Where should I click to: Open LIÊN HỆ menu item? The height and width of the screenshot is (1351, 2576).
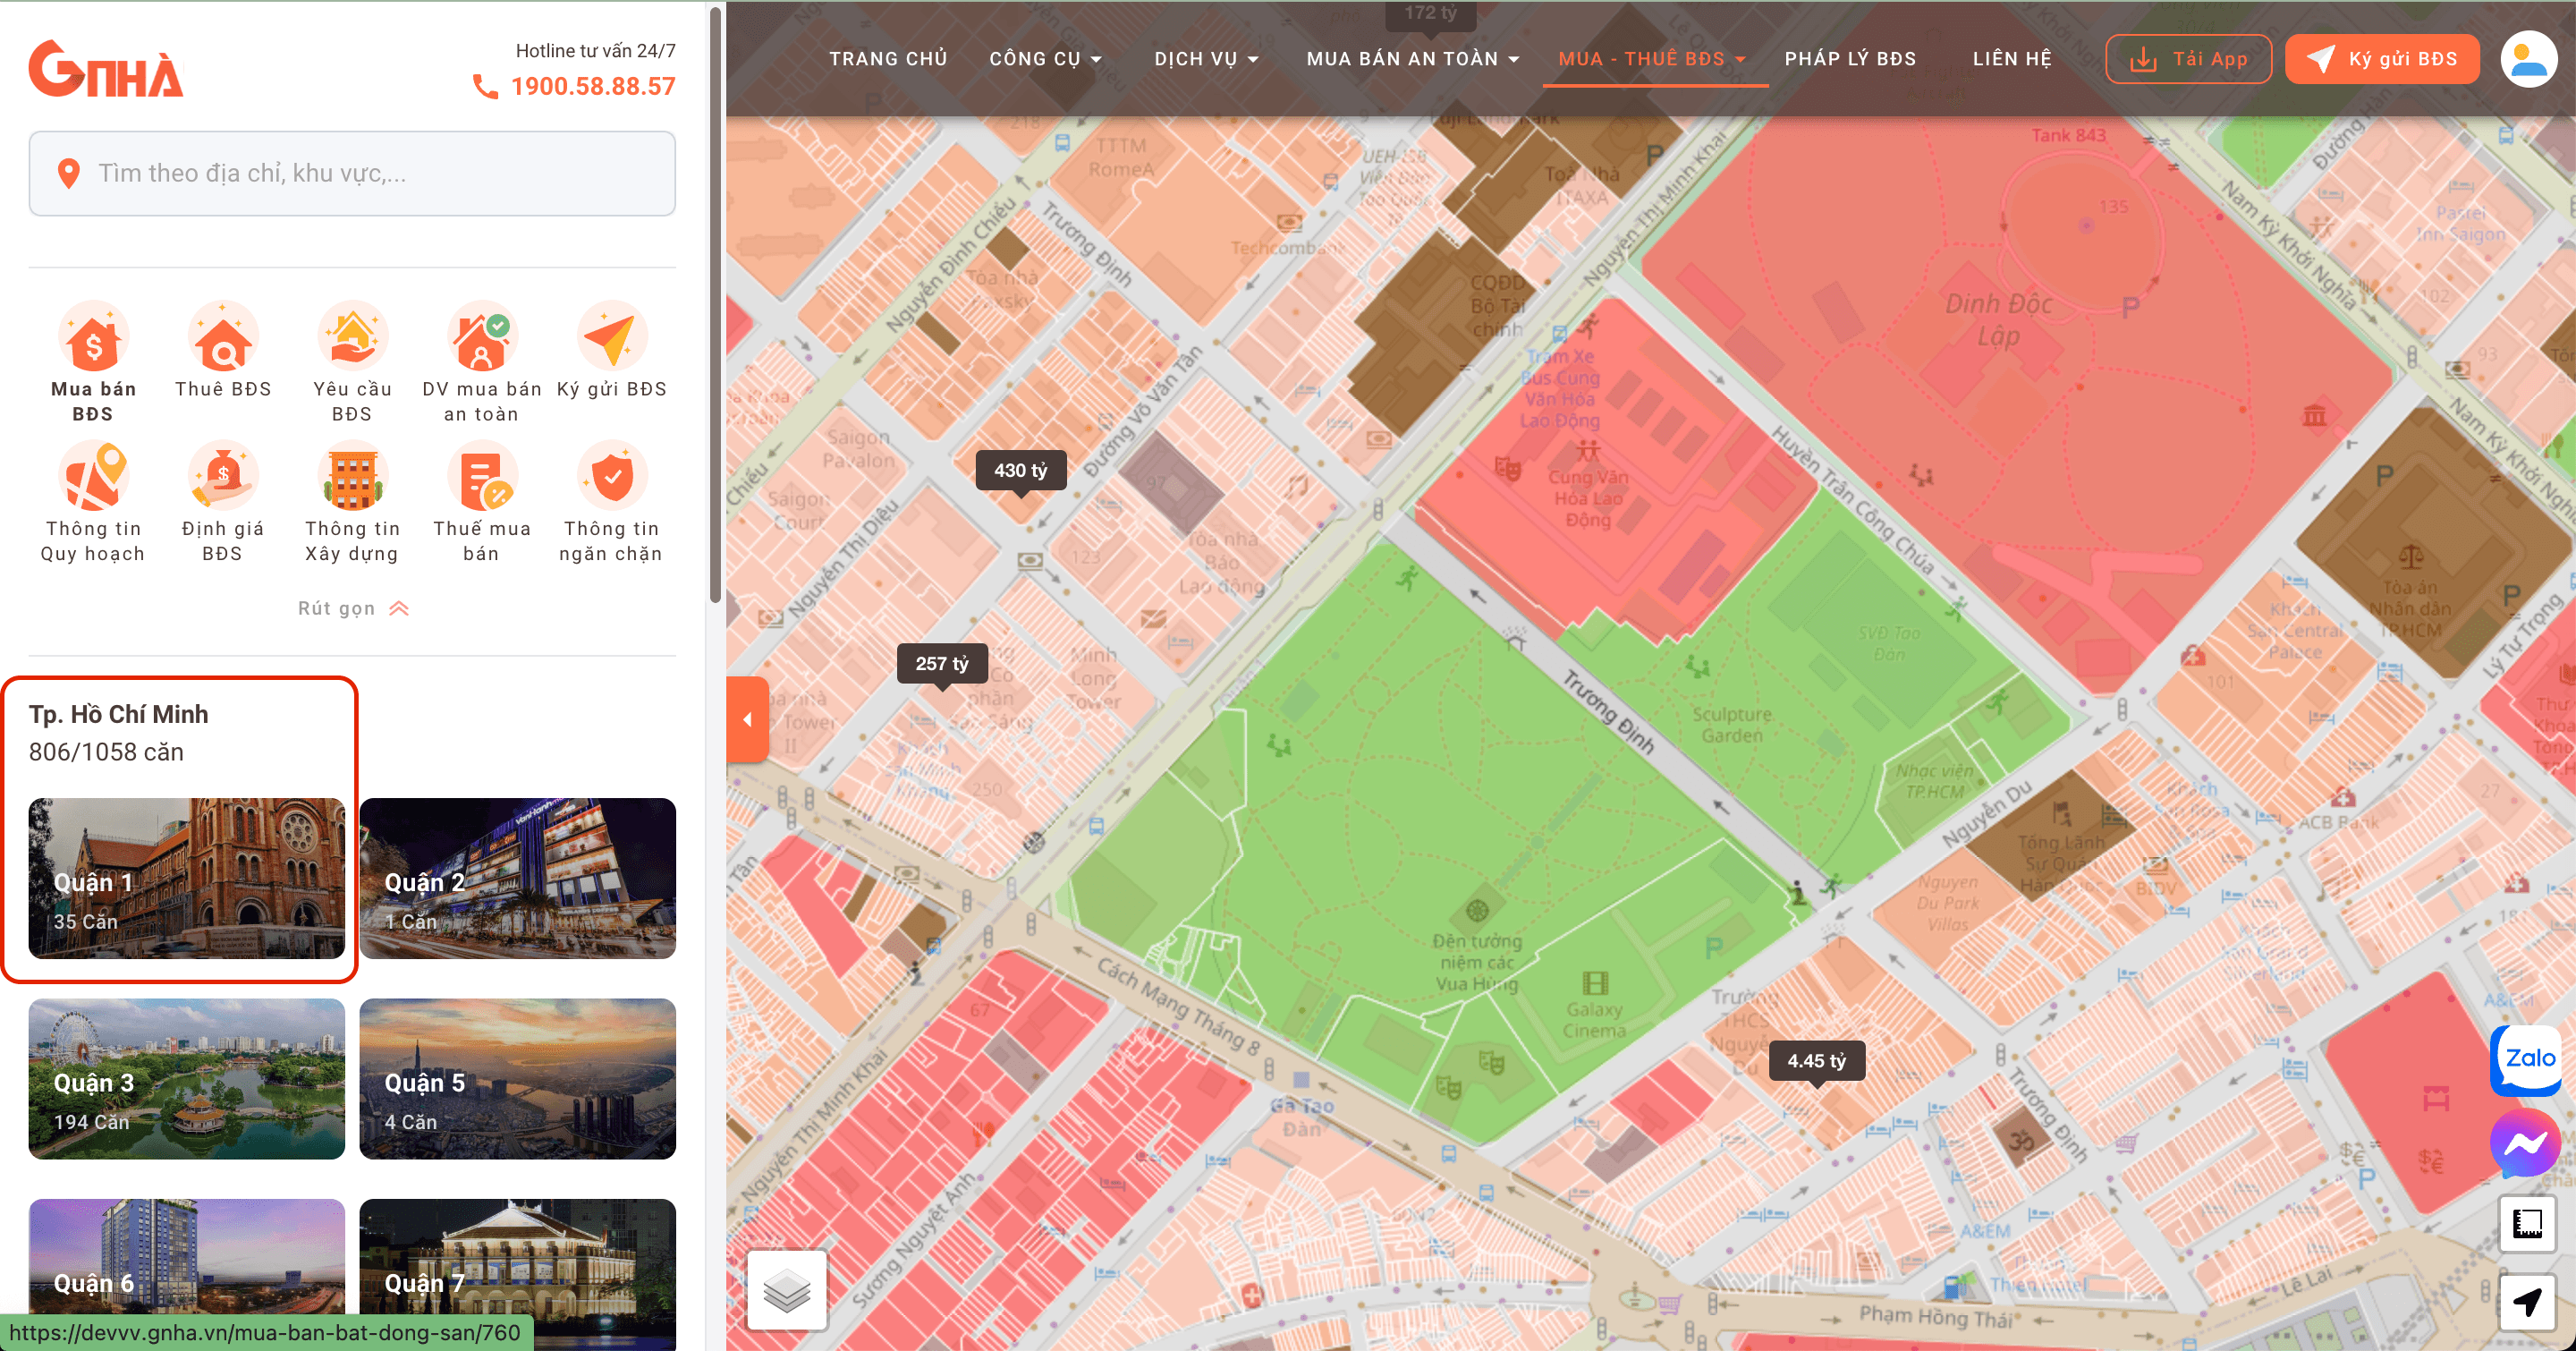coord(2012,59)
